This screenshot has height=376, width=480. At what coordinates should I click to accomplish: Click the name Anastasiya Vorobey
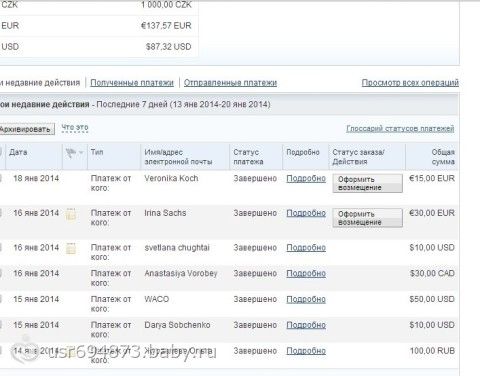click(181, 273)
